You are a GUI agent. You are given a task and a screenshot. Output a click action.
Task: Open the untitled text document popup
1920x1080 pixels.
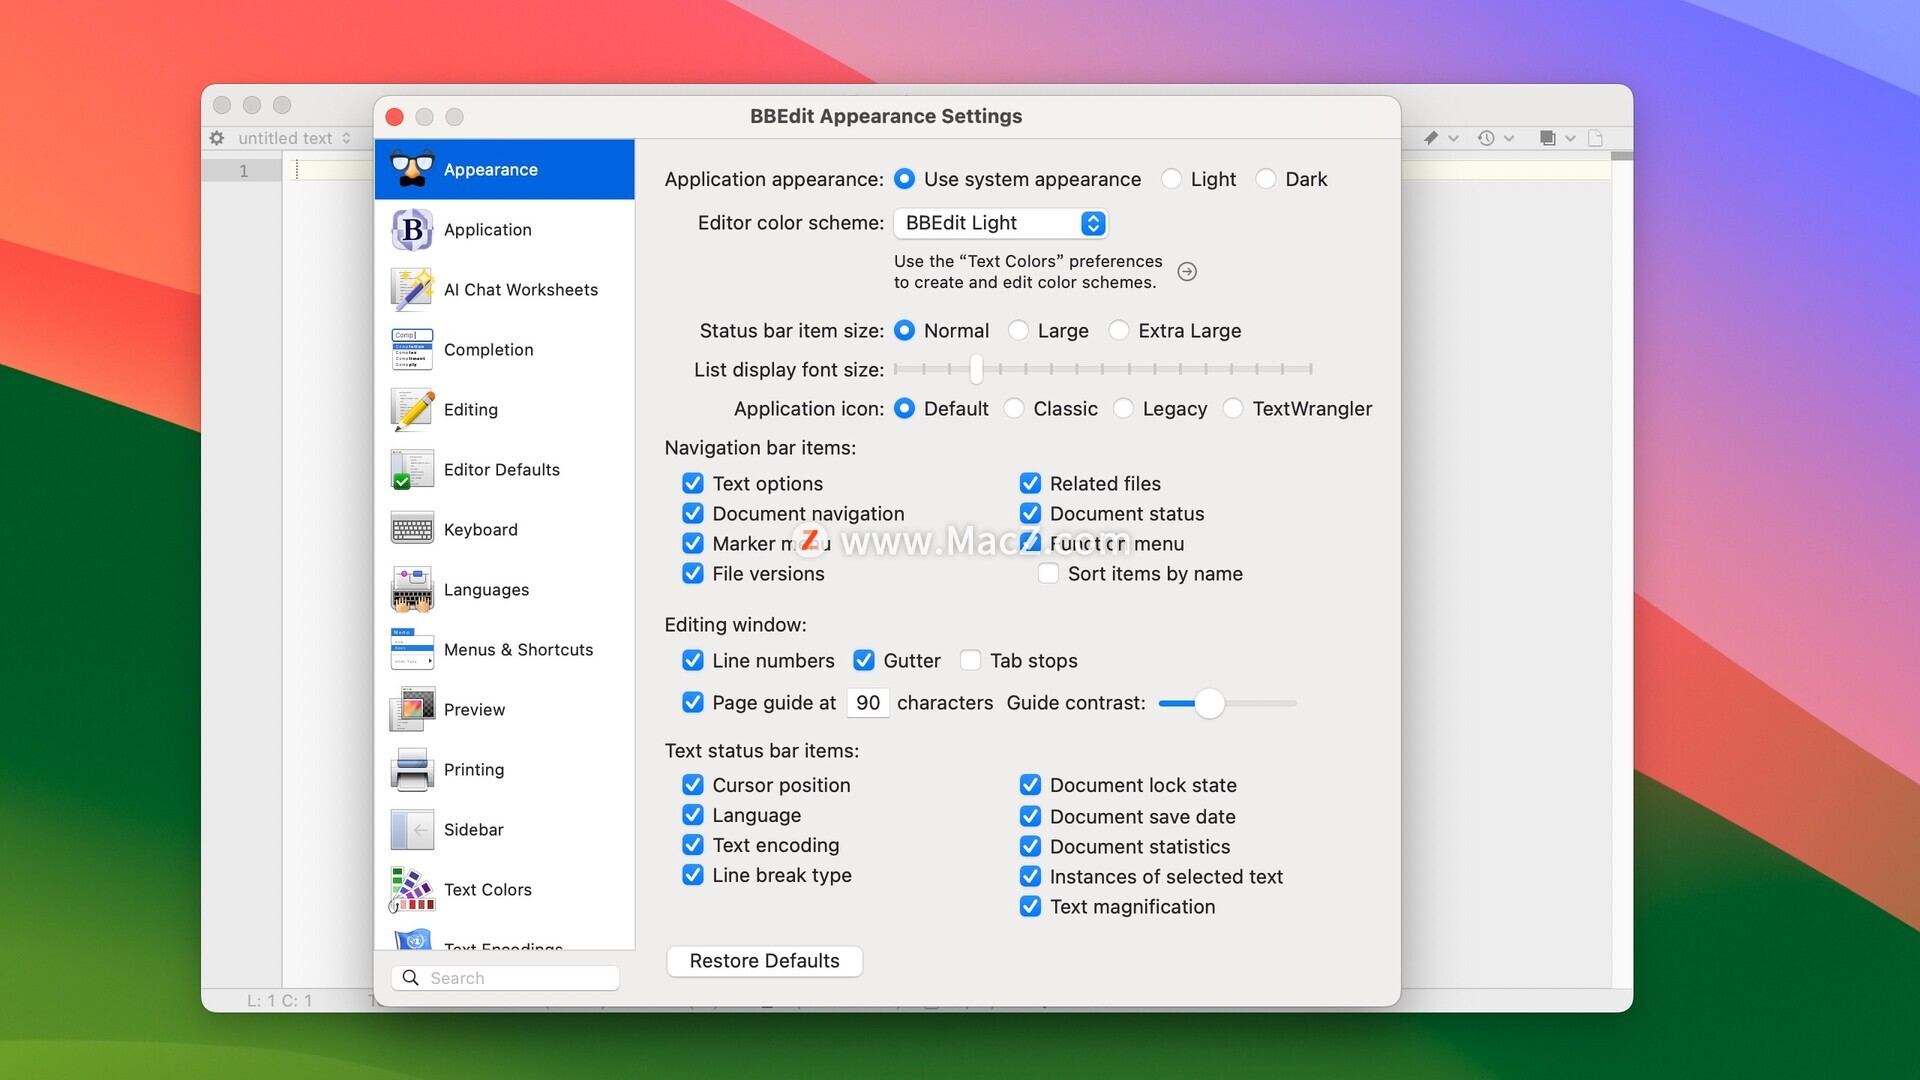[x=294, y=138]
